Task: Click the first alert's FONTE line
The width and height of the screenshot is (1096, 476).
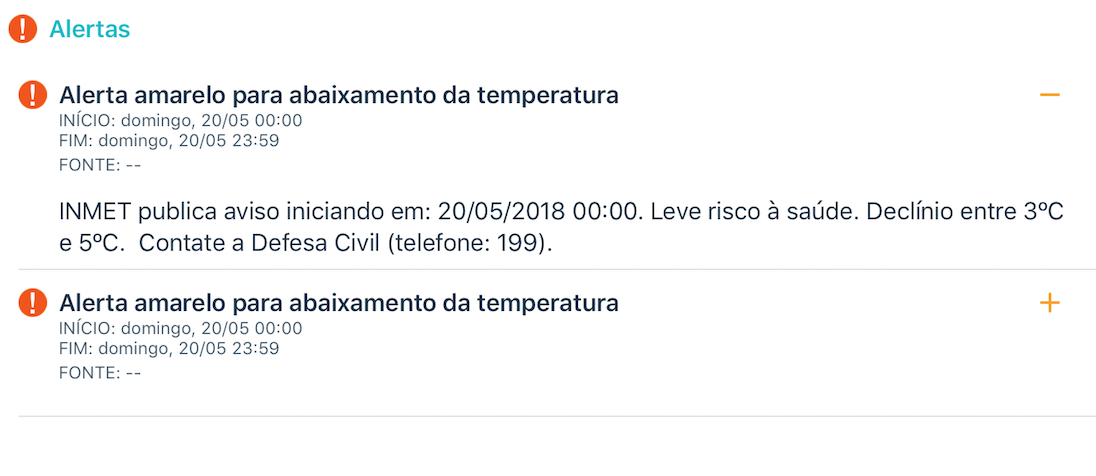Action: tap(101, 166)
